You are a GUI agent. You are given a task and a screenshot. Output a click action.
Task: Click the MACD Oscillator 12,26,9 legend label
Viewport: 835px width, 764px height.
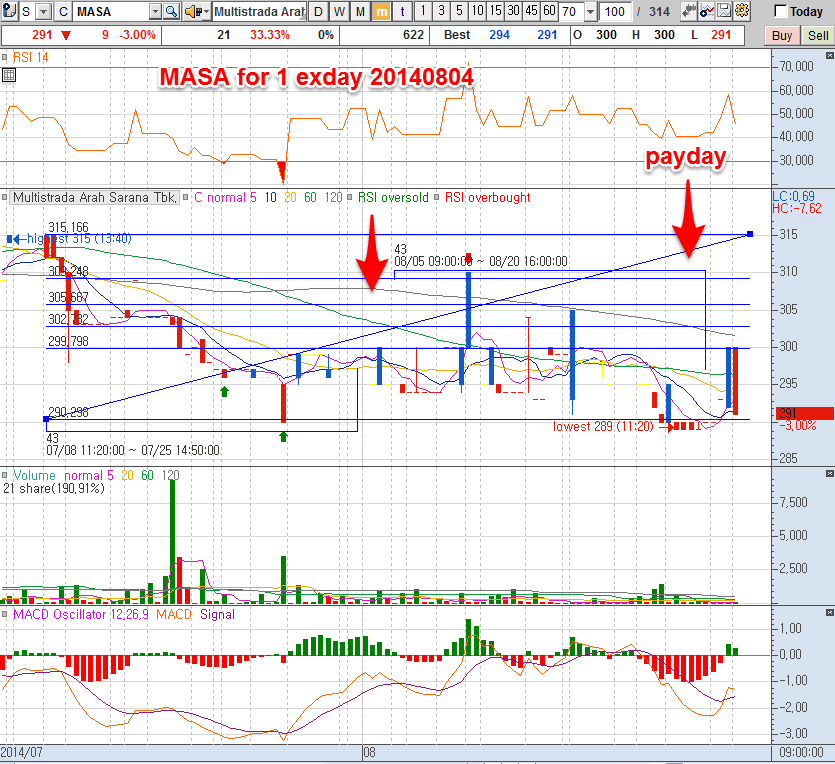[80, 614]
